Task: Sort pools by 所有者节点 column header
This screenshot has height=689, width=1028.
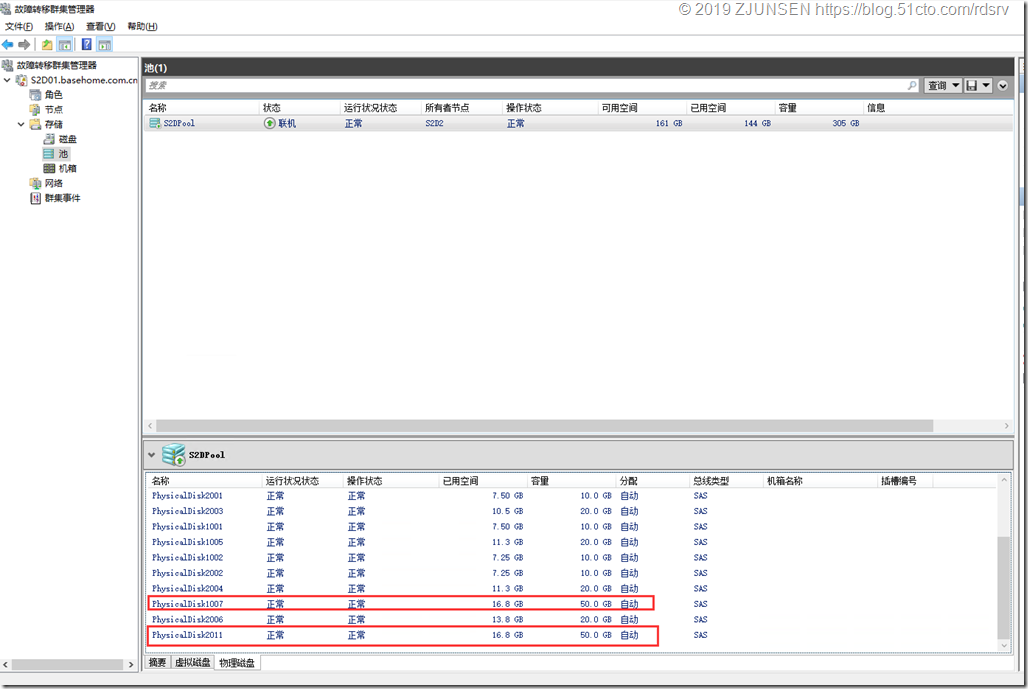Action: click(462, 108)
